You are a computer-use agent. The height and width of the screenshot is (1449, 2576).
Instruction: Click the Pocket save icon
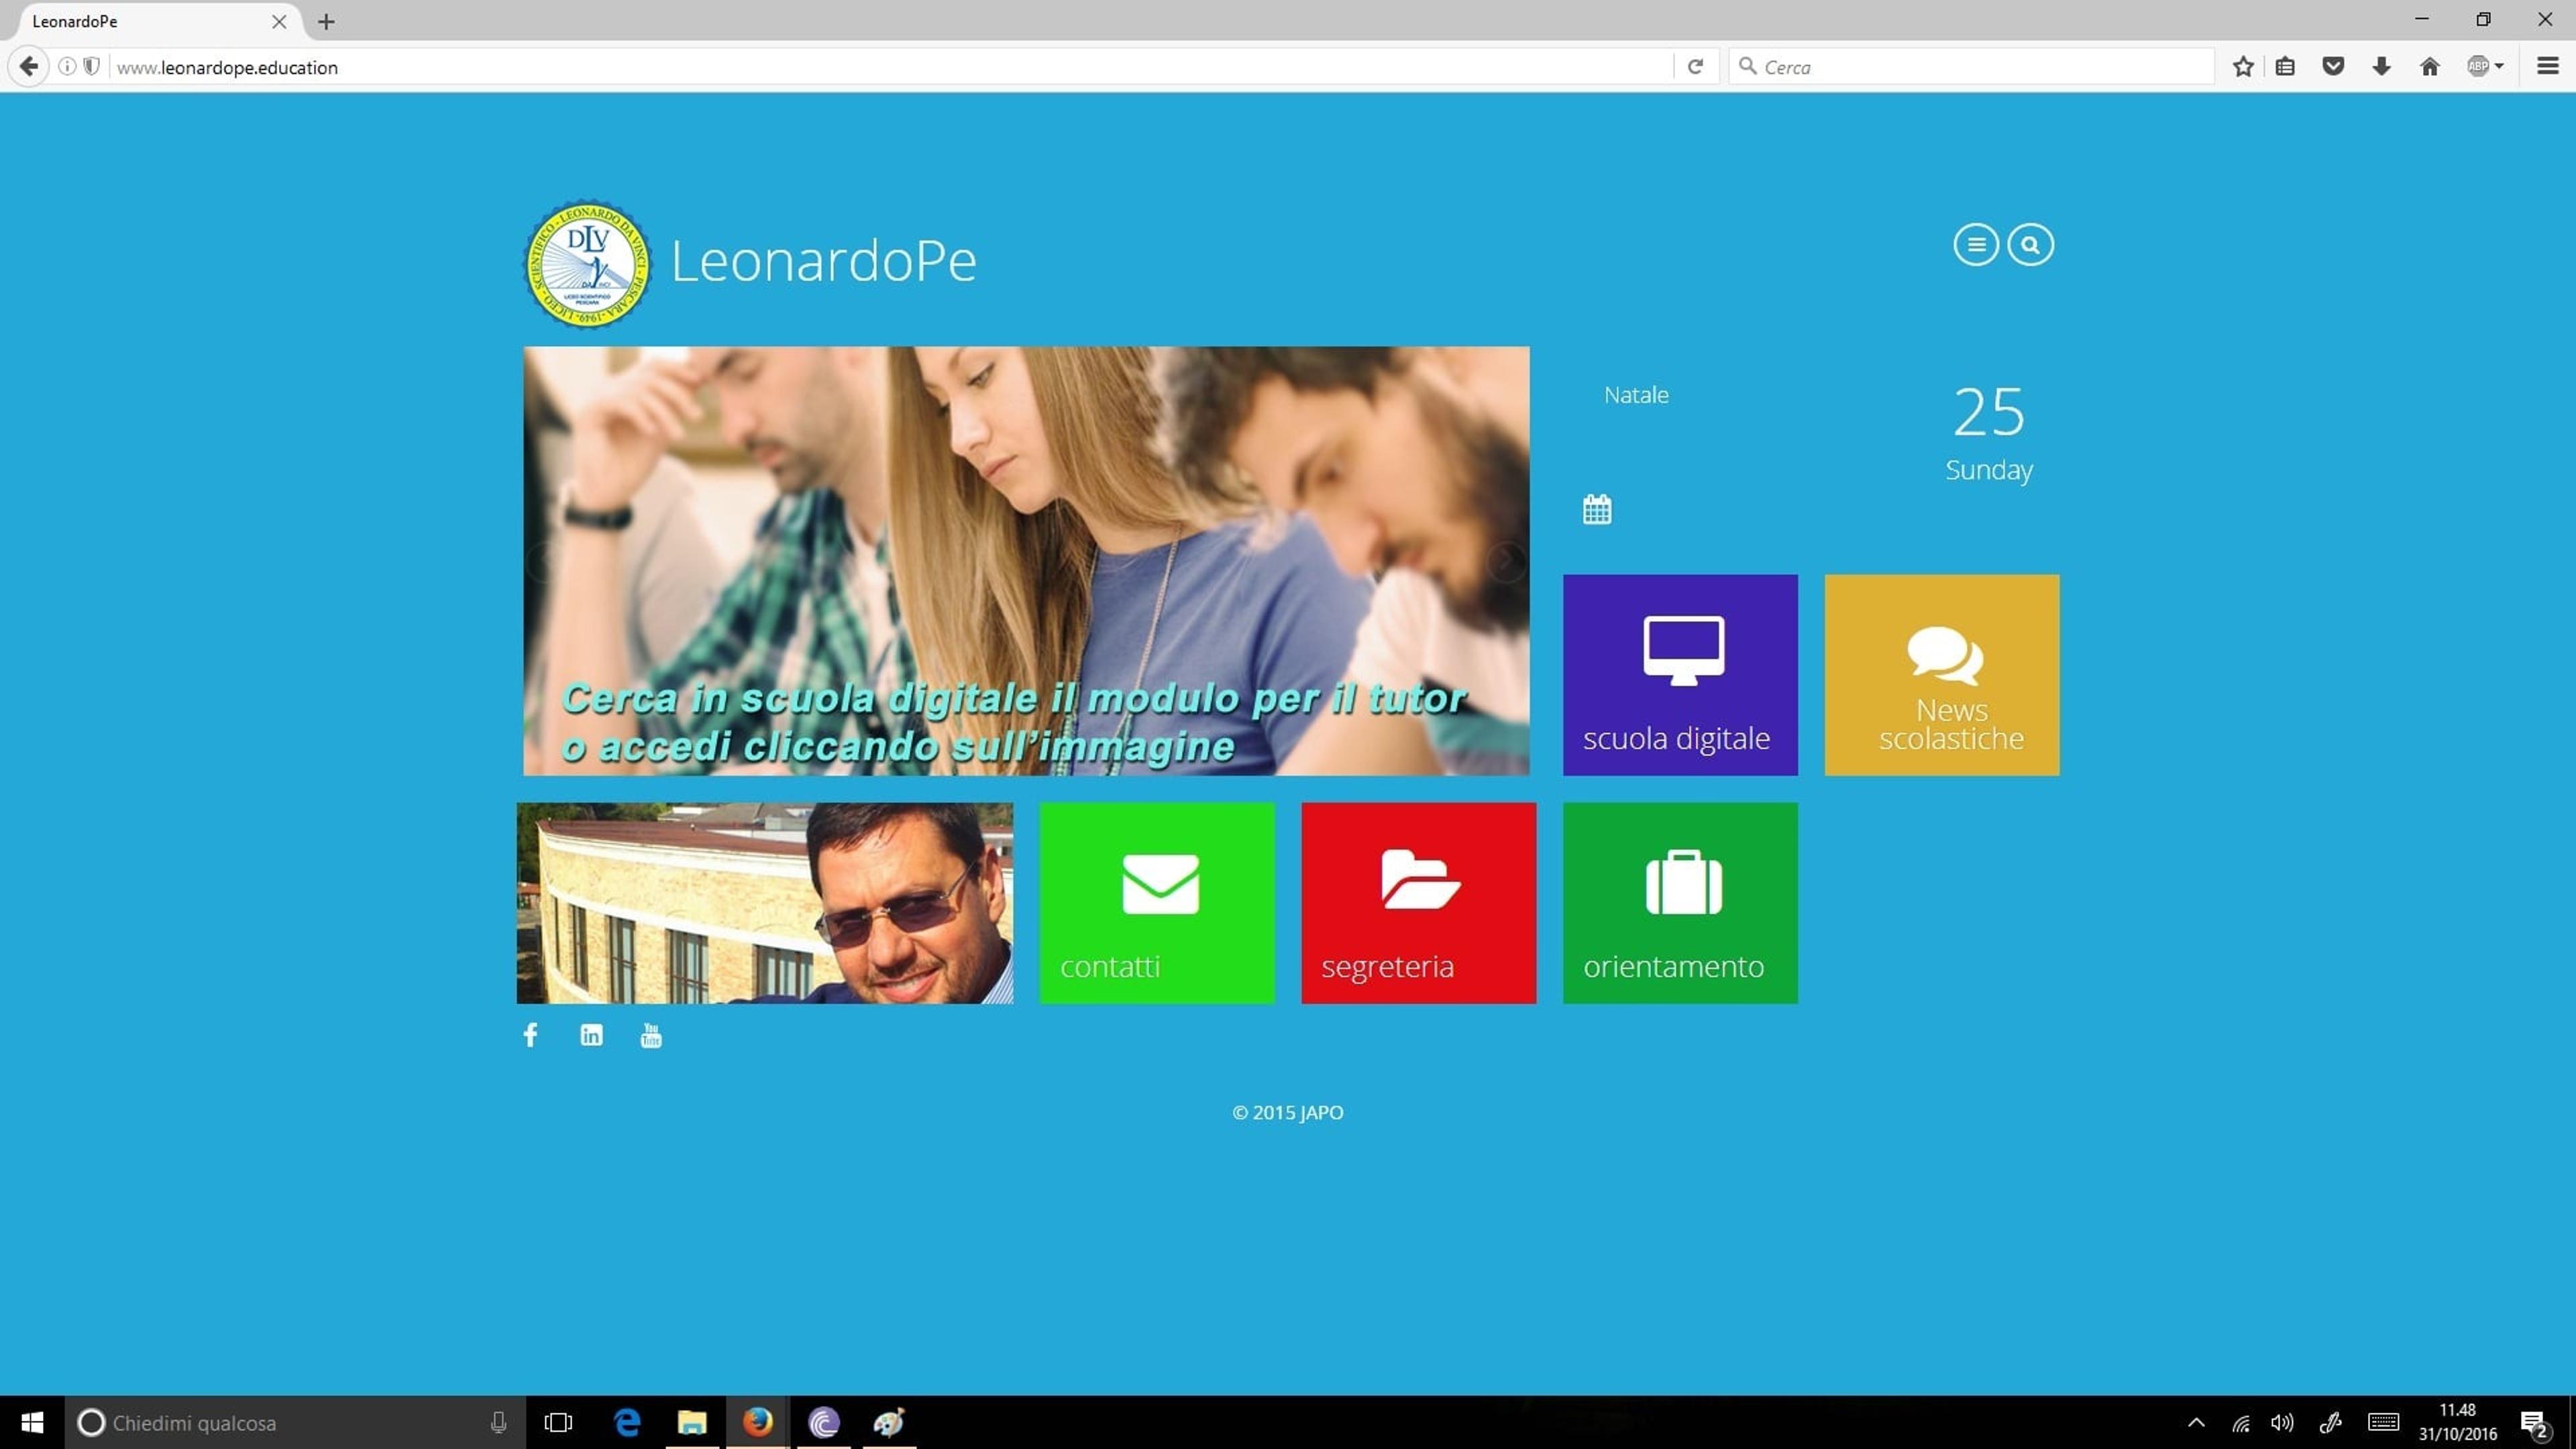[2333, 67]
